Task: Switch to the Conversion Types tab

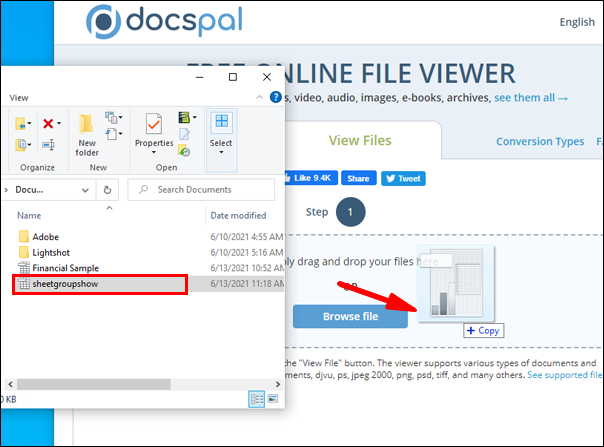Action: (x=540, y=141)
